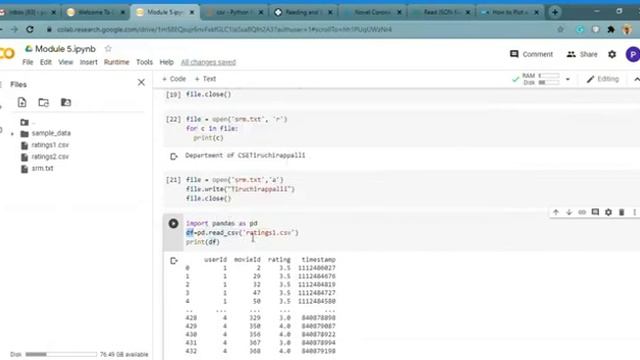Add a new Code cell
Screen dimensions: 640x360
174,79
